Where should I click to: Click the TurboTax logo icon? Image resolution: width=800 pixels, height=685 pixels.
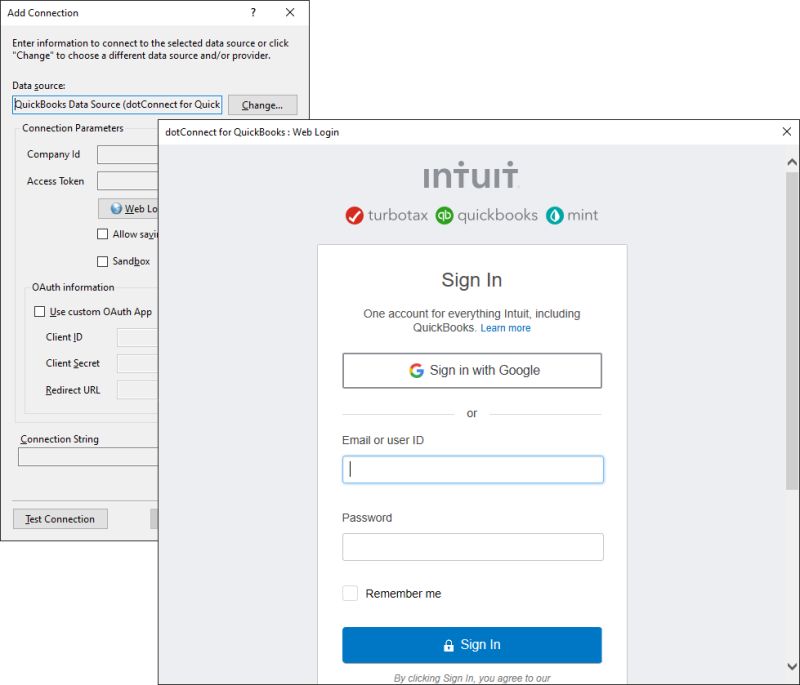point(352,215)
